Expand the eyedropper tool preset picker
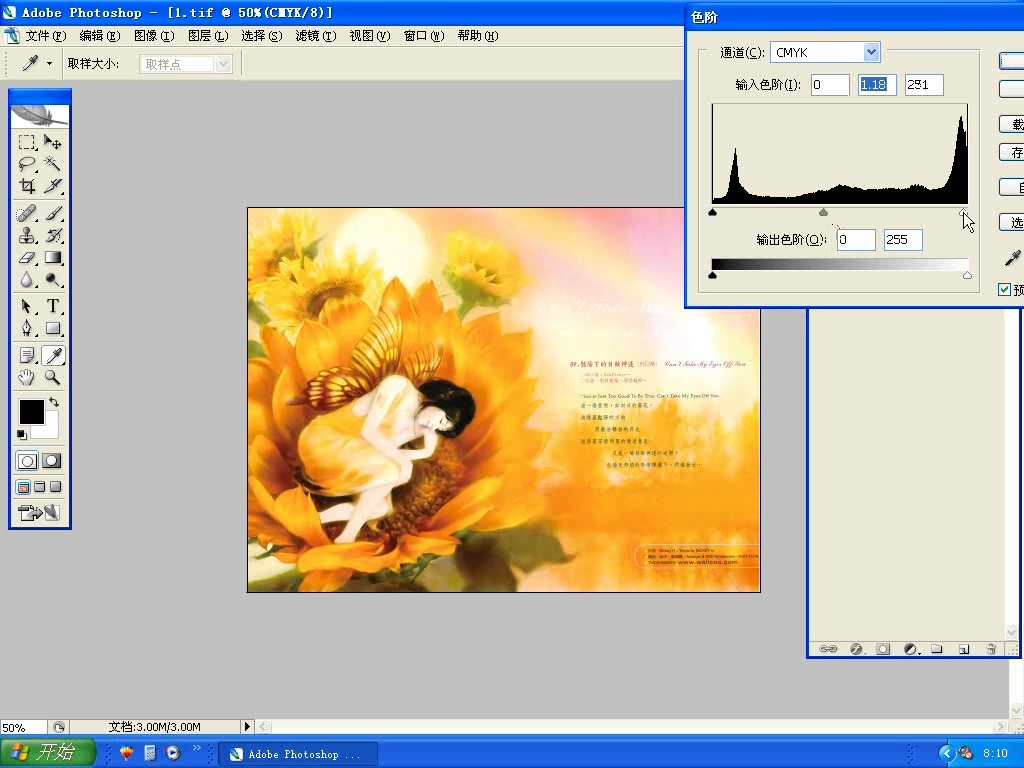This screenshot has width=1024, height=768. [x=49, y=64]
